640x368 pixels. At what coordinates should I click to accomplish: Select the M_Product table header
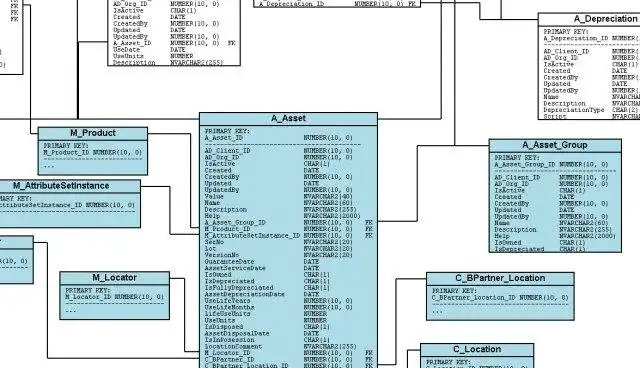pyautogui.click(x=93, y=133)
